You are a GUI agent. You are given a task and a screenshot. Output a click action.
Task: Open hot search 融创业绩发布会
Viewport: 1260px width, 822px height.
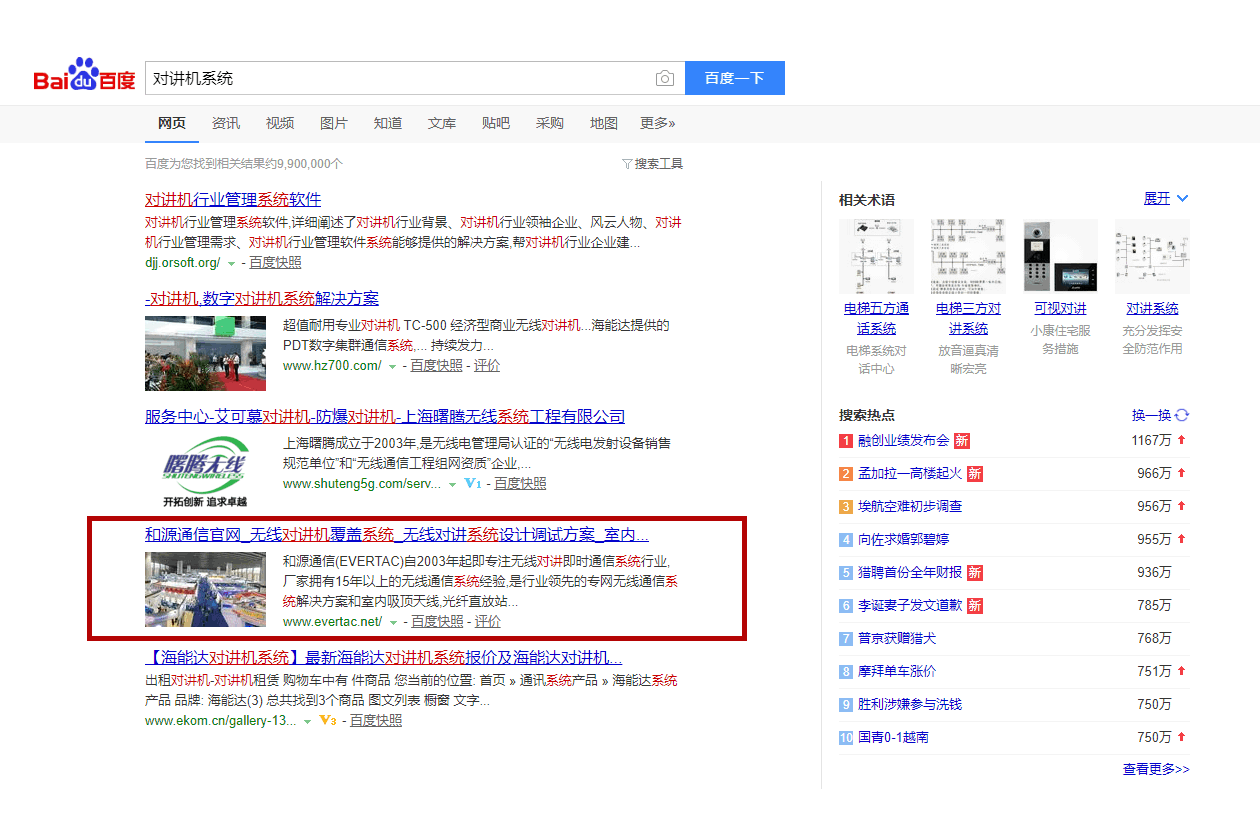tap(903, 440)
